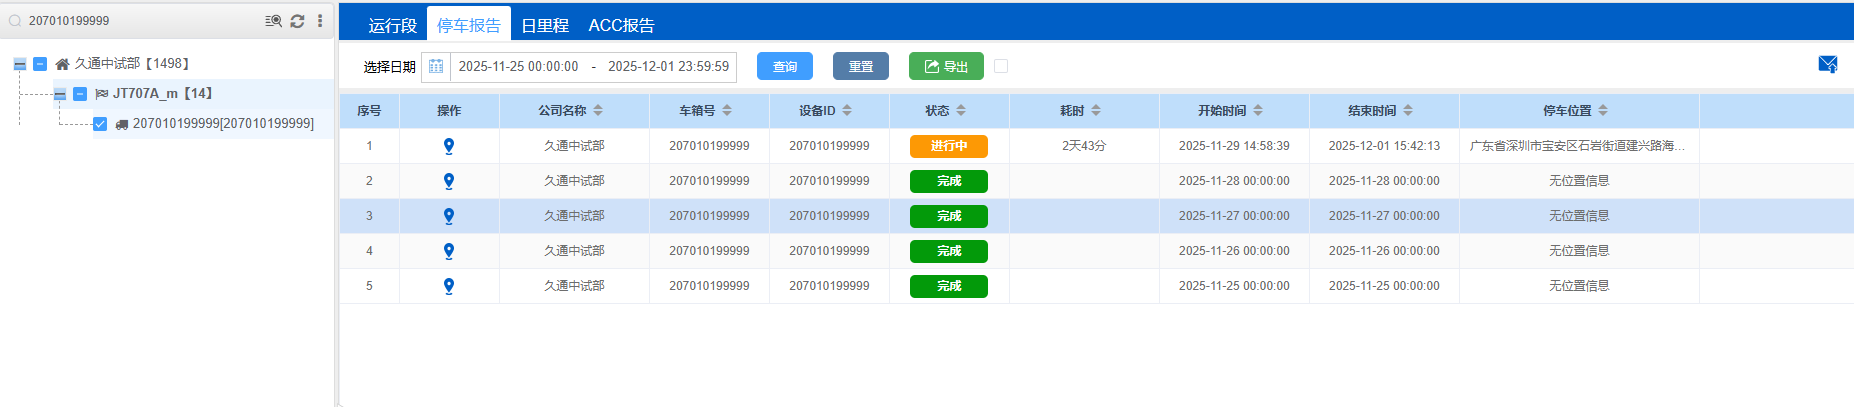Collapse the 久通中试部 tree node
This screenshot has width=1854, height=407.
coord(19,64)
